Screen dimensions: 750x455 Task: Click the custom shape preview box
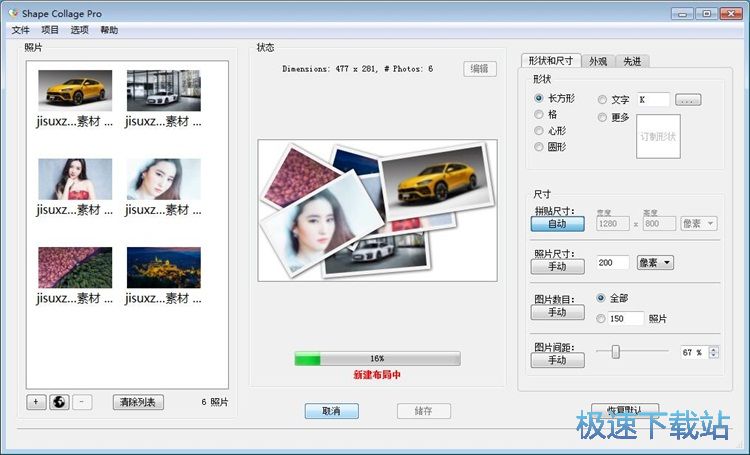click(x=658, y=136)
